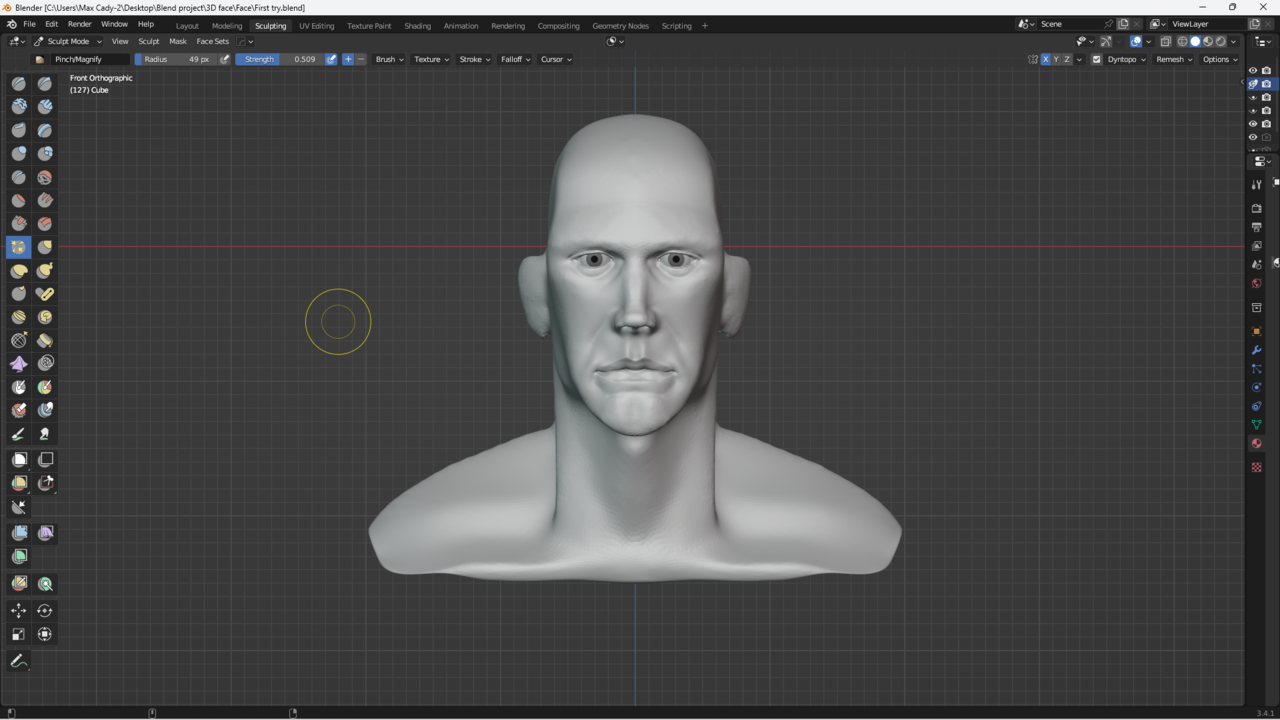Switch to the Layout workspace tab
1280x720 pixels.
pos(187,25)
